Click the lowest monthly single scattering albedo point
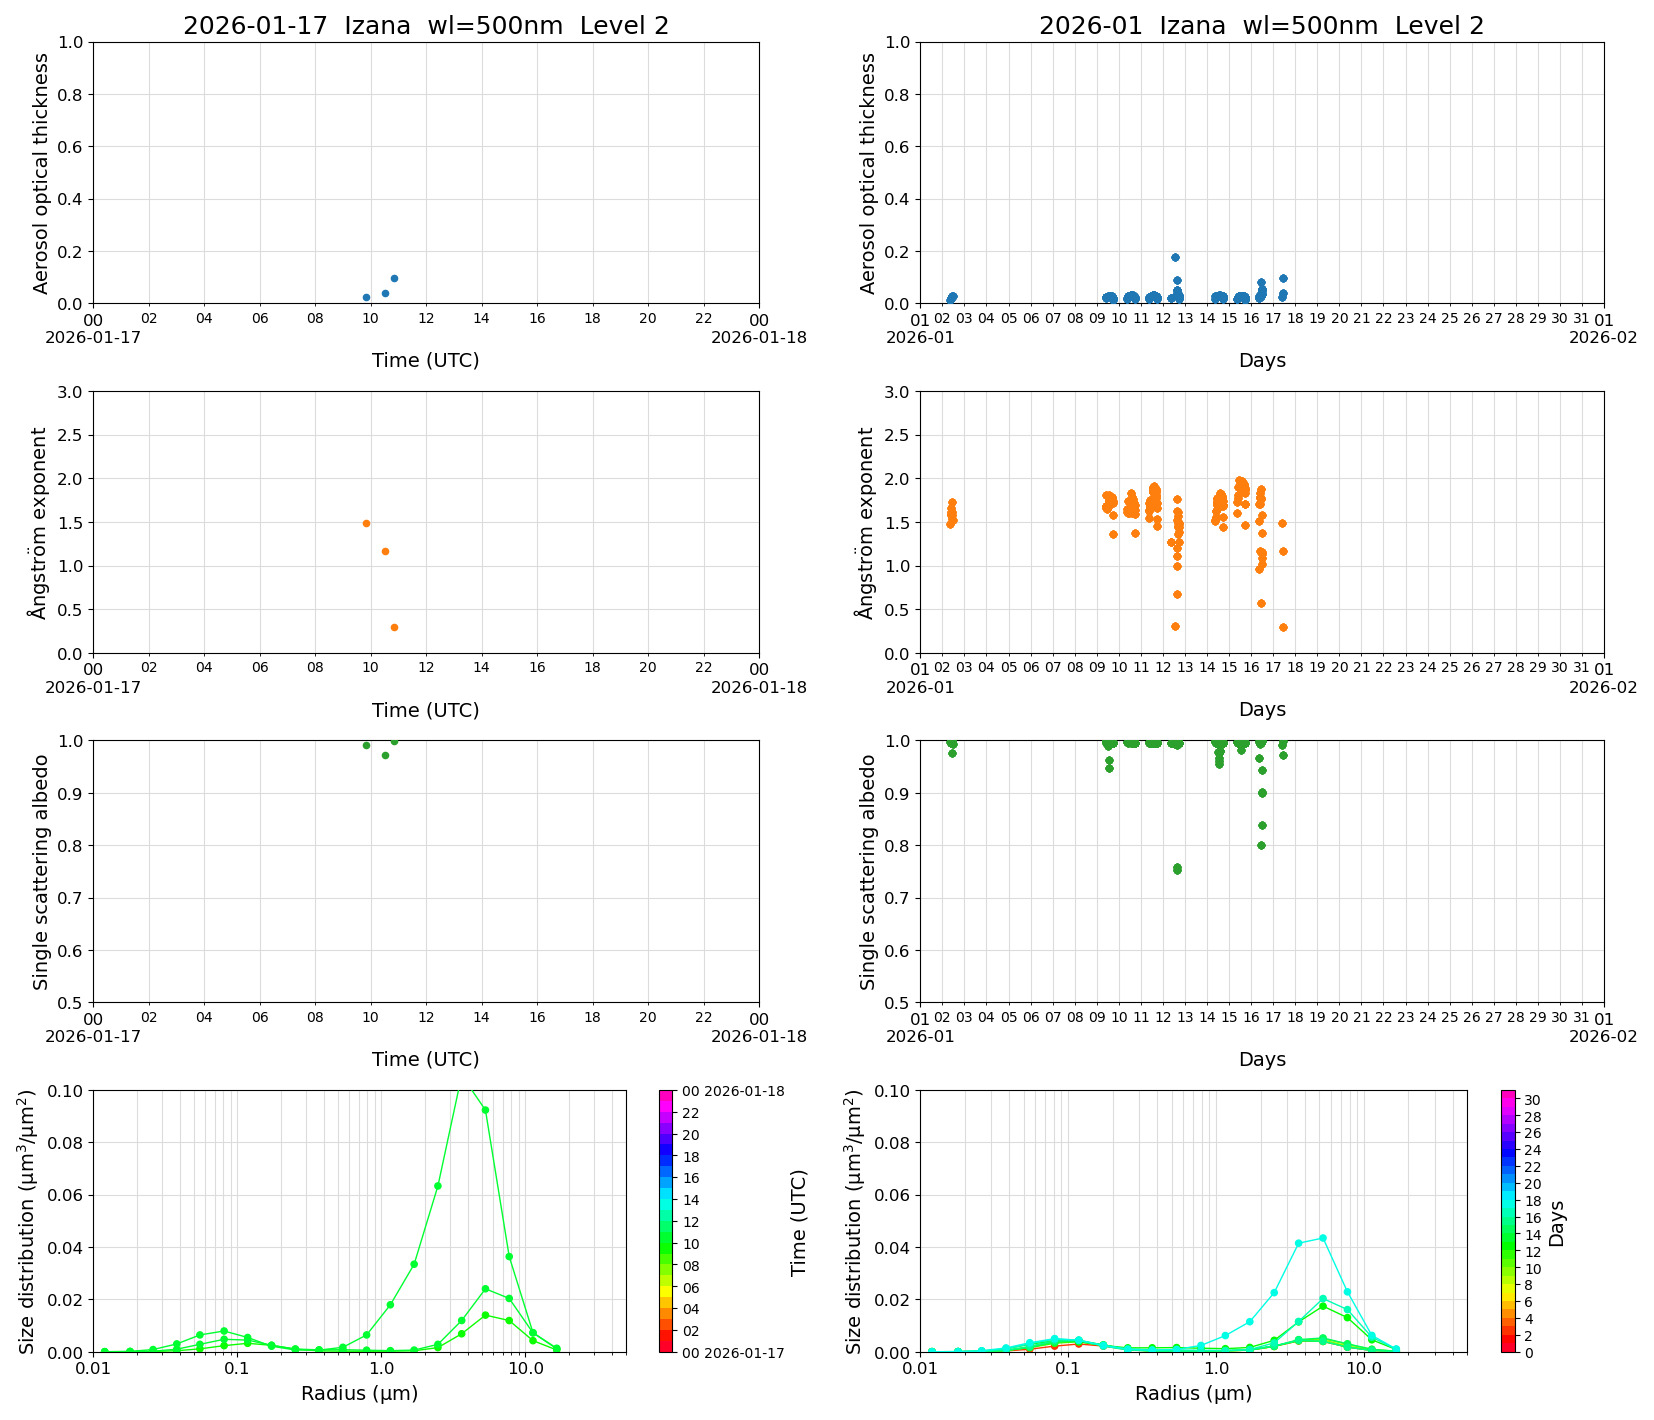This screenshot has width=1654, height=1420. [1177, 869]
